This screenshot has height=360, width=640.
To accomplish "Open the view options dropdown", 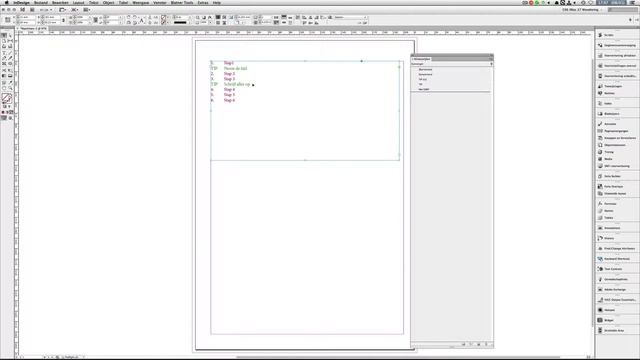I will [x=63, y=9].
